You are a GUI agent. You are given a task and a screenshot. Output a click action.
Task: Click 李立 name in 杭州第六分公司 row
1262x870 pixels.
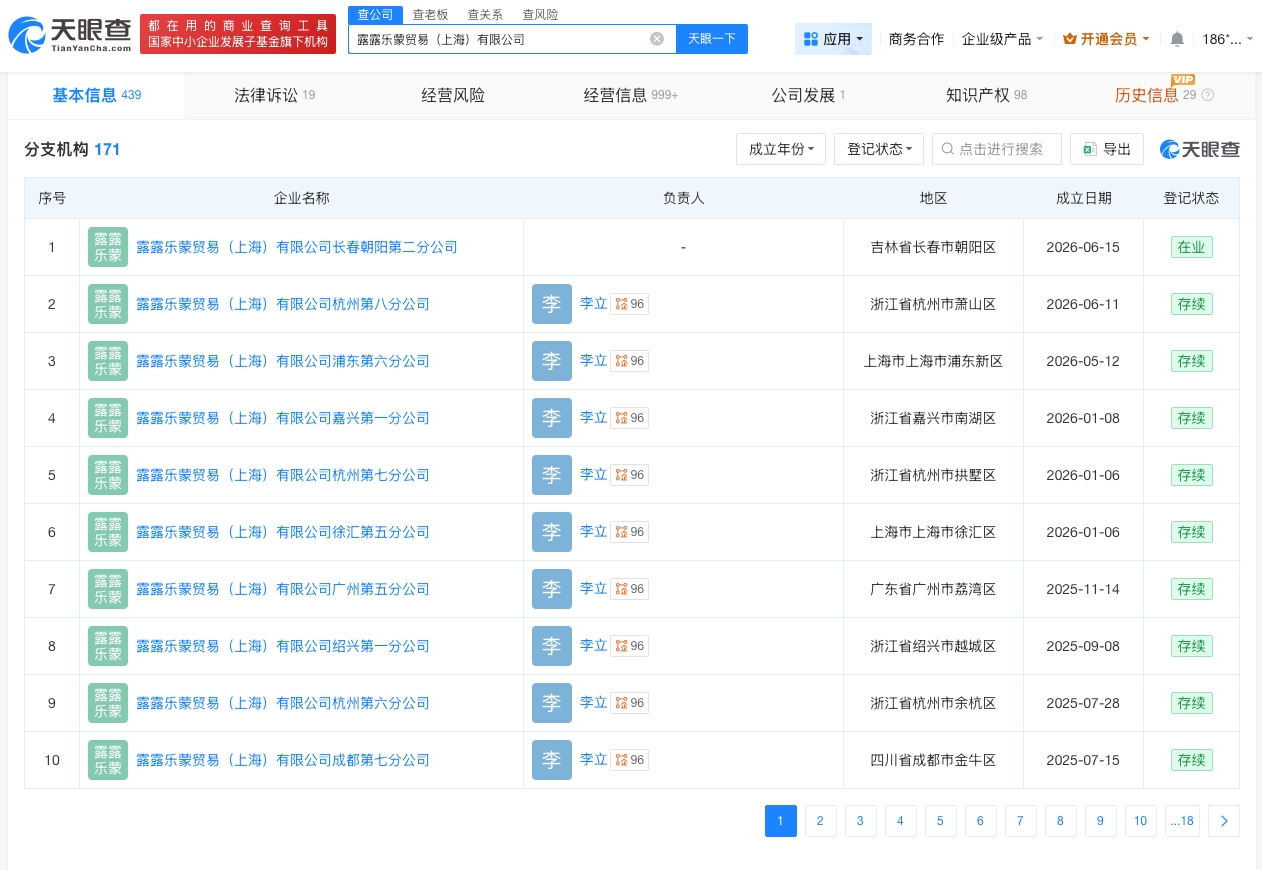pos(593,703)
